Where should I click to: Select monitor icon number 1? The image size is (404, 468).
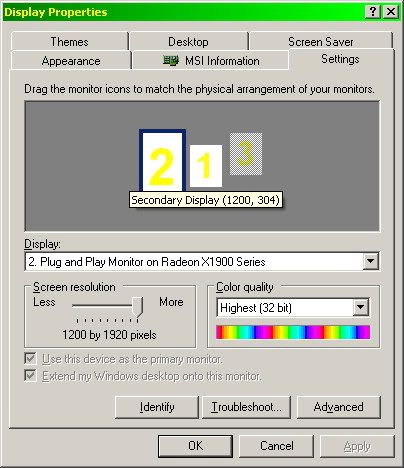(206, 166)
